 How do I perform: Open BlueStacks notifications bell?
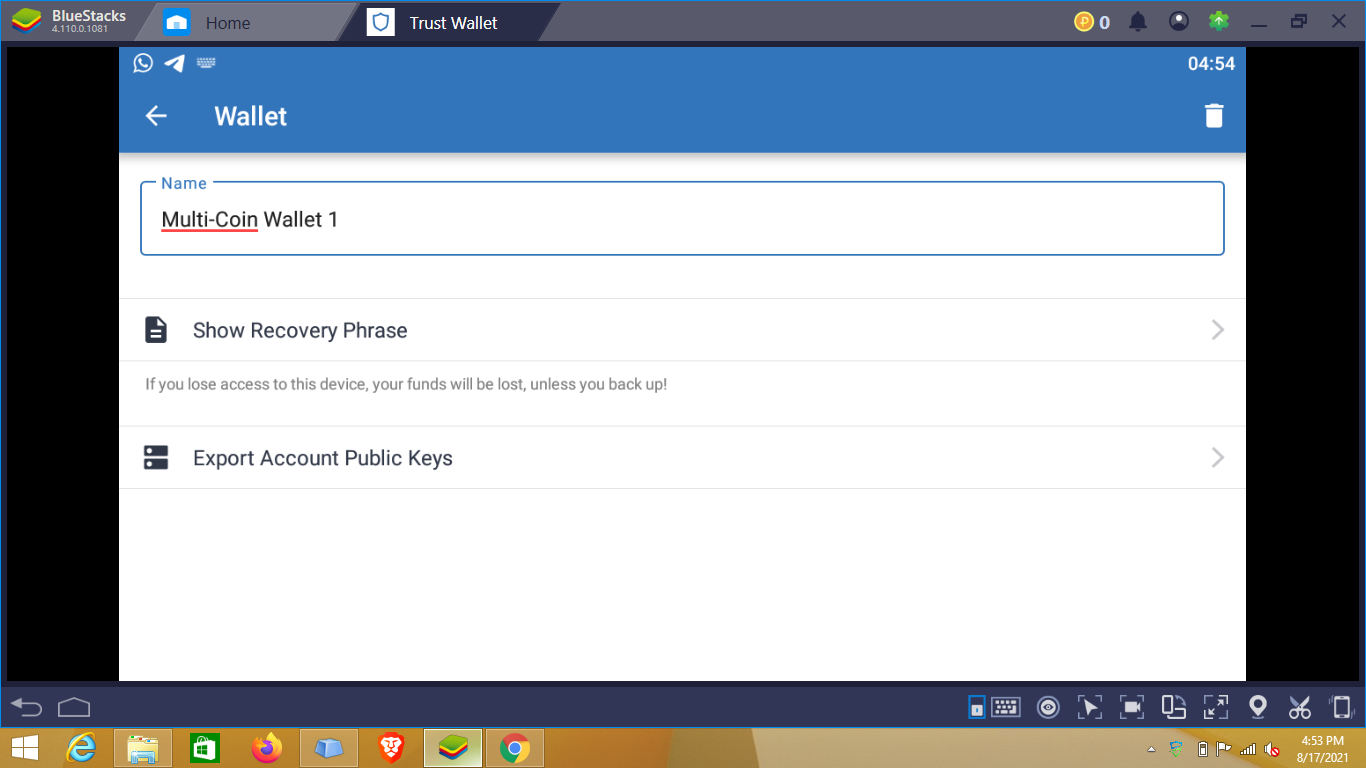click(x=1138, y=22)
